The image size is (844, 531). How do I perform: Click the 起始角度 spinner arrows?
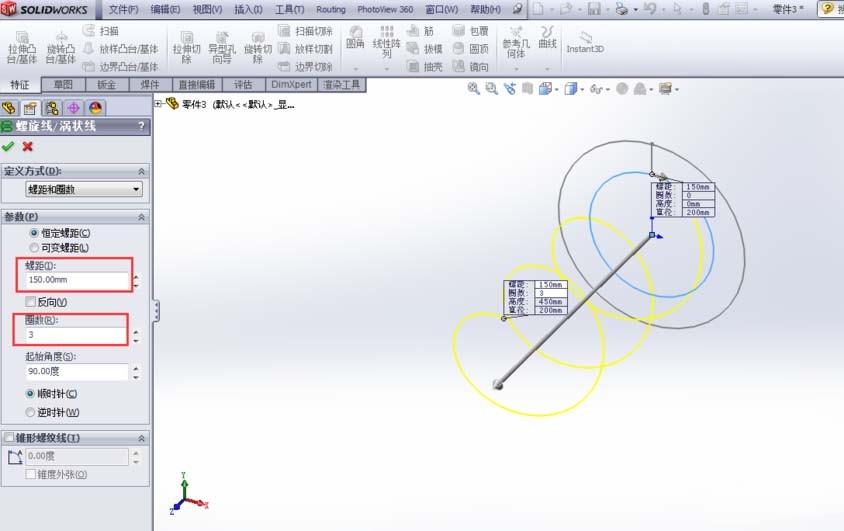click(136, 372)
